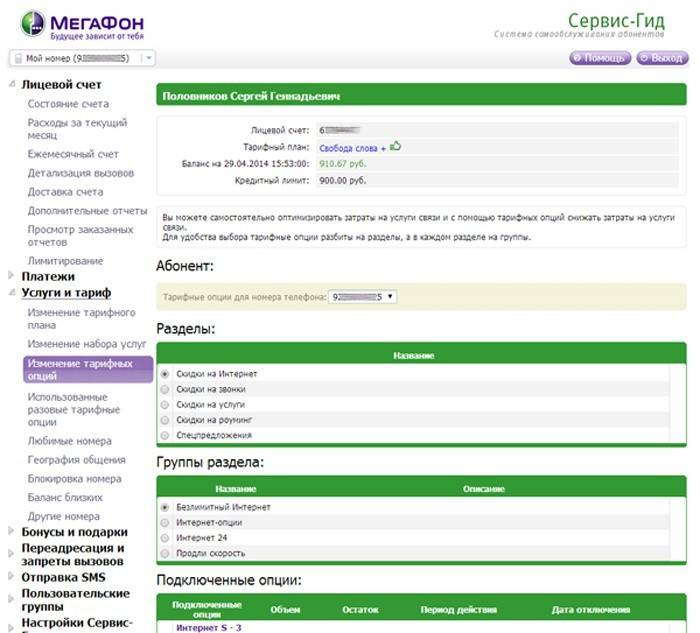This screenshot has width=700, height=633.
Task: Click the Свобода слова + tariff link
Action: tap(352, 147)
